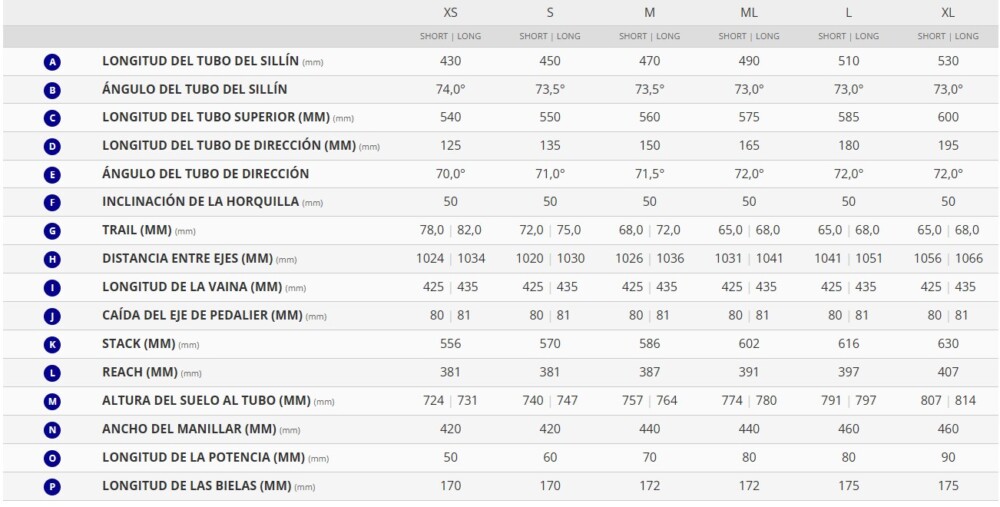Viewport: 1000px width, 507px height.
Task: Select the ML size column header
Action: point(749,13)
